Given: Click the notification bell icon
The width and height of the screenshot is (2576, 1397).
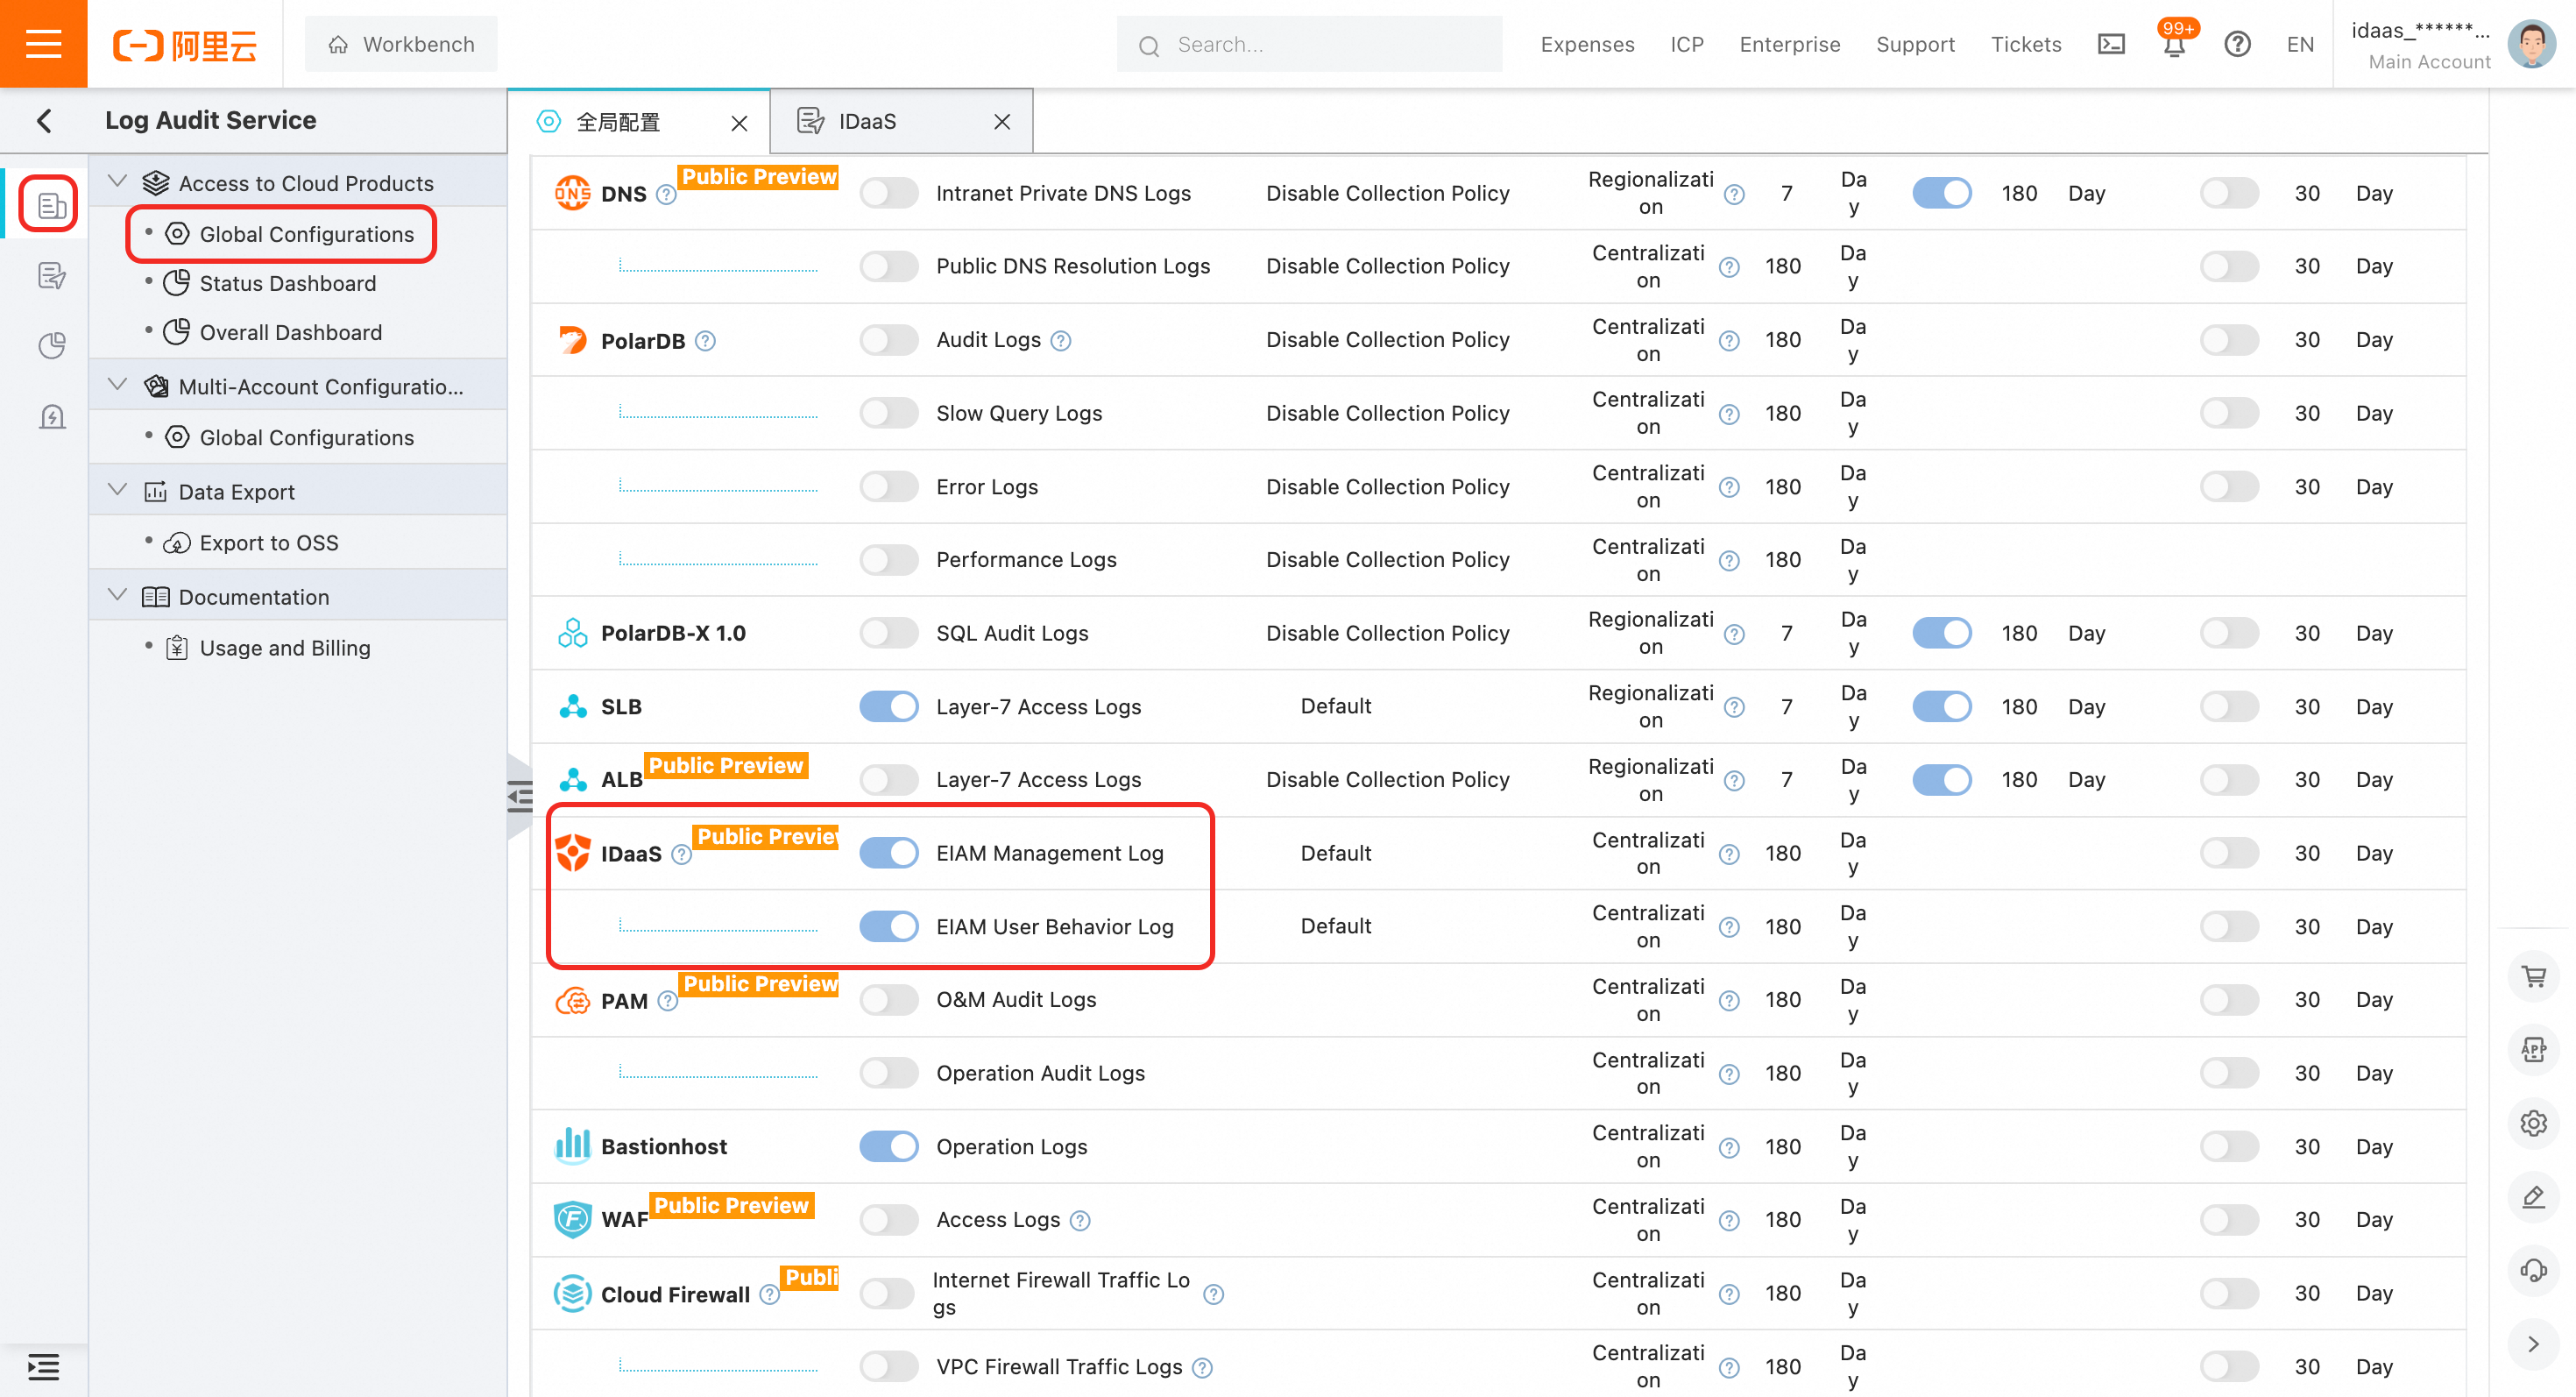Looking at the screenshot, I should point(2174,45).
